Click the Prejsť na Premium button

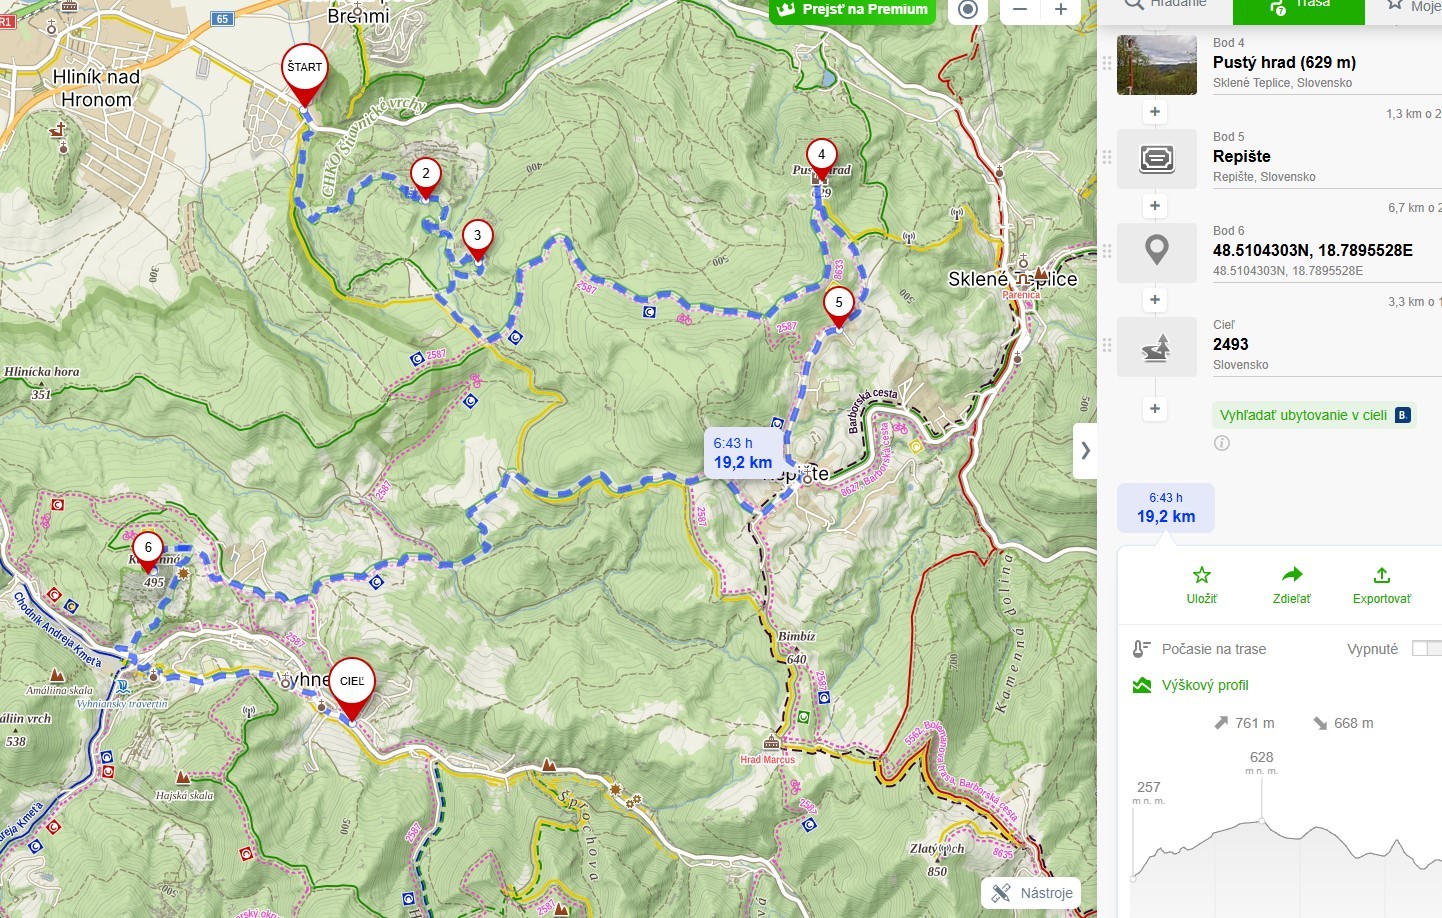pyautogui.click(x=853, y=10)
